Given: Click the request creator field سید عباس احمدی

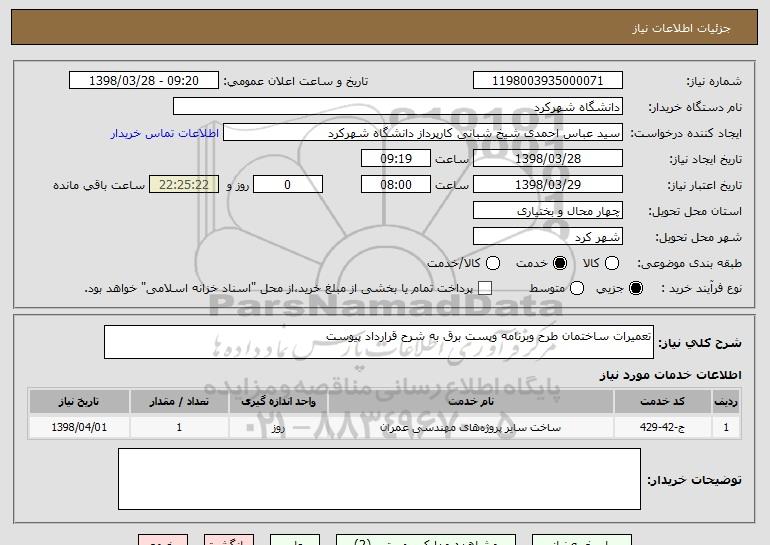Looking at the screenshot, I should click(x=423, y=133).
